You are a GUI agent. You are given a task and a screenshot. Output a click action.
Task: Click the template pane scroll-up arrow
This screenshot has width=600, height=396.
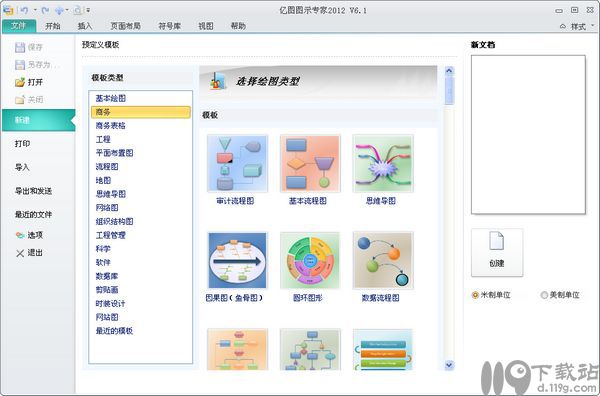point(449,71)
